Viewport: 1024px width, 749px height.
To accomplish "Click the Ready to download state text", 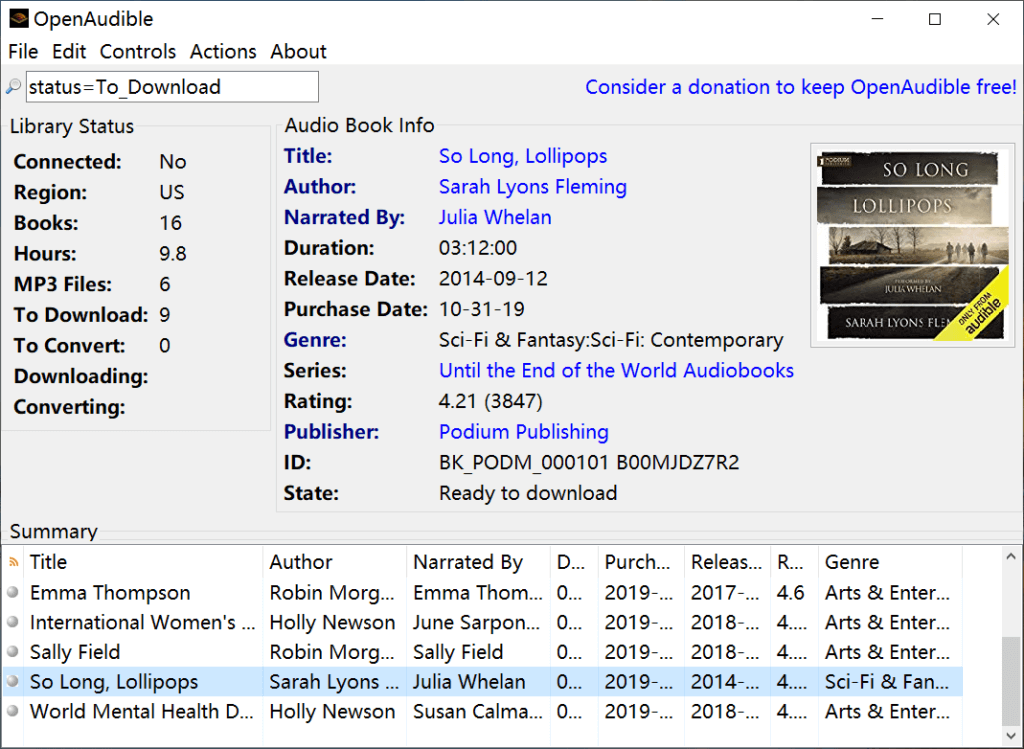I will tap(528, 493).
